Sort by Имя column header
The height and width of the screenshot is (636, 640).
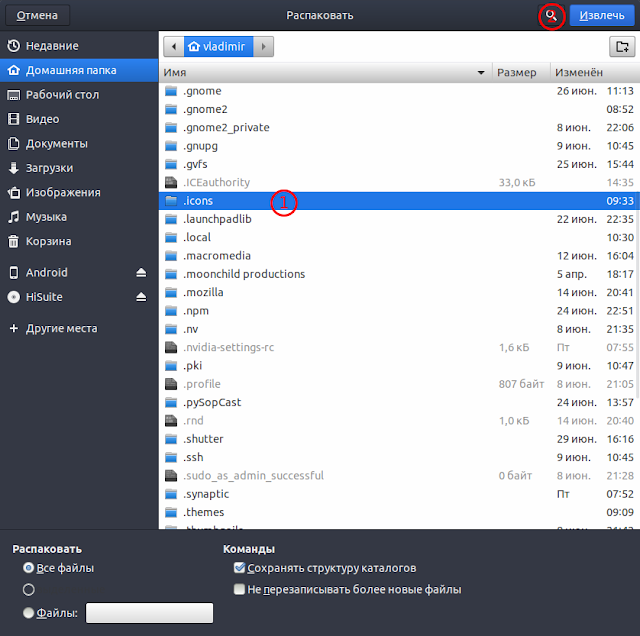click(x=325, y=72)
